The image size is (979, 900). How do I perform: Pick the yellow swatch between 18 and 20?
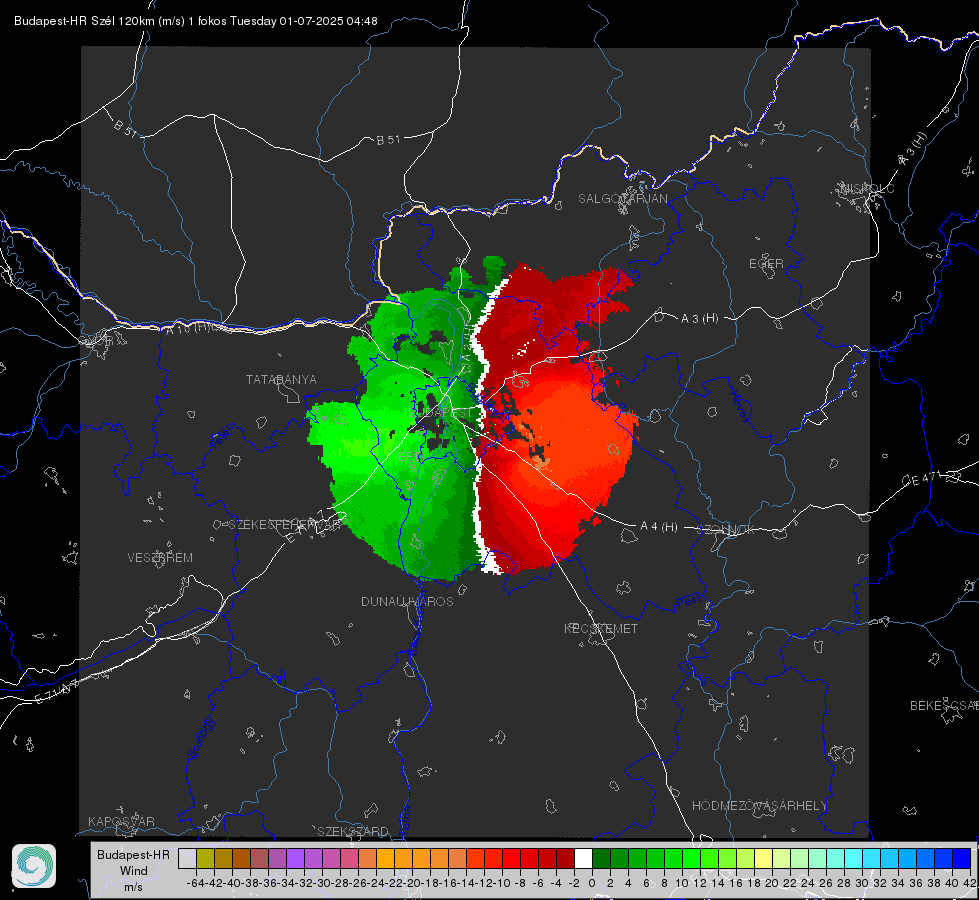(763, 859)
